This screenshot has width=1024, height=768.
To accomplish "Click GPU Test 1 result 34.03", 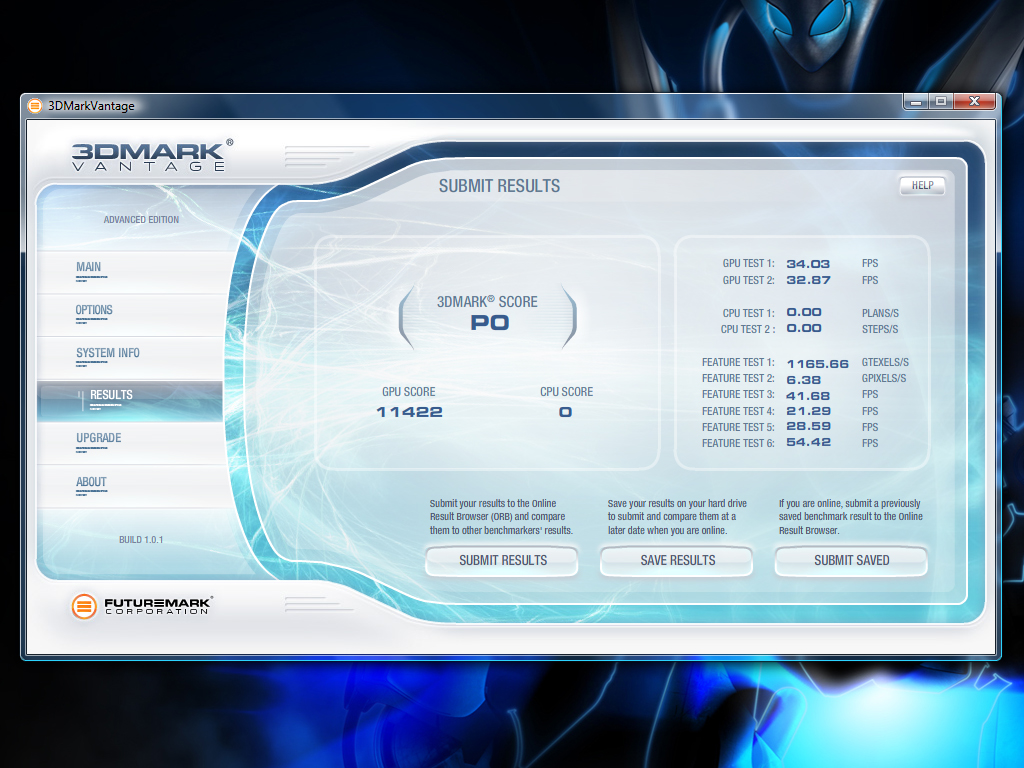I will (x=808, y=264).
